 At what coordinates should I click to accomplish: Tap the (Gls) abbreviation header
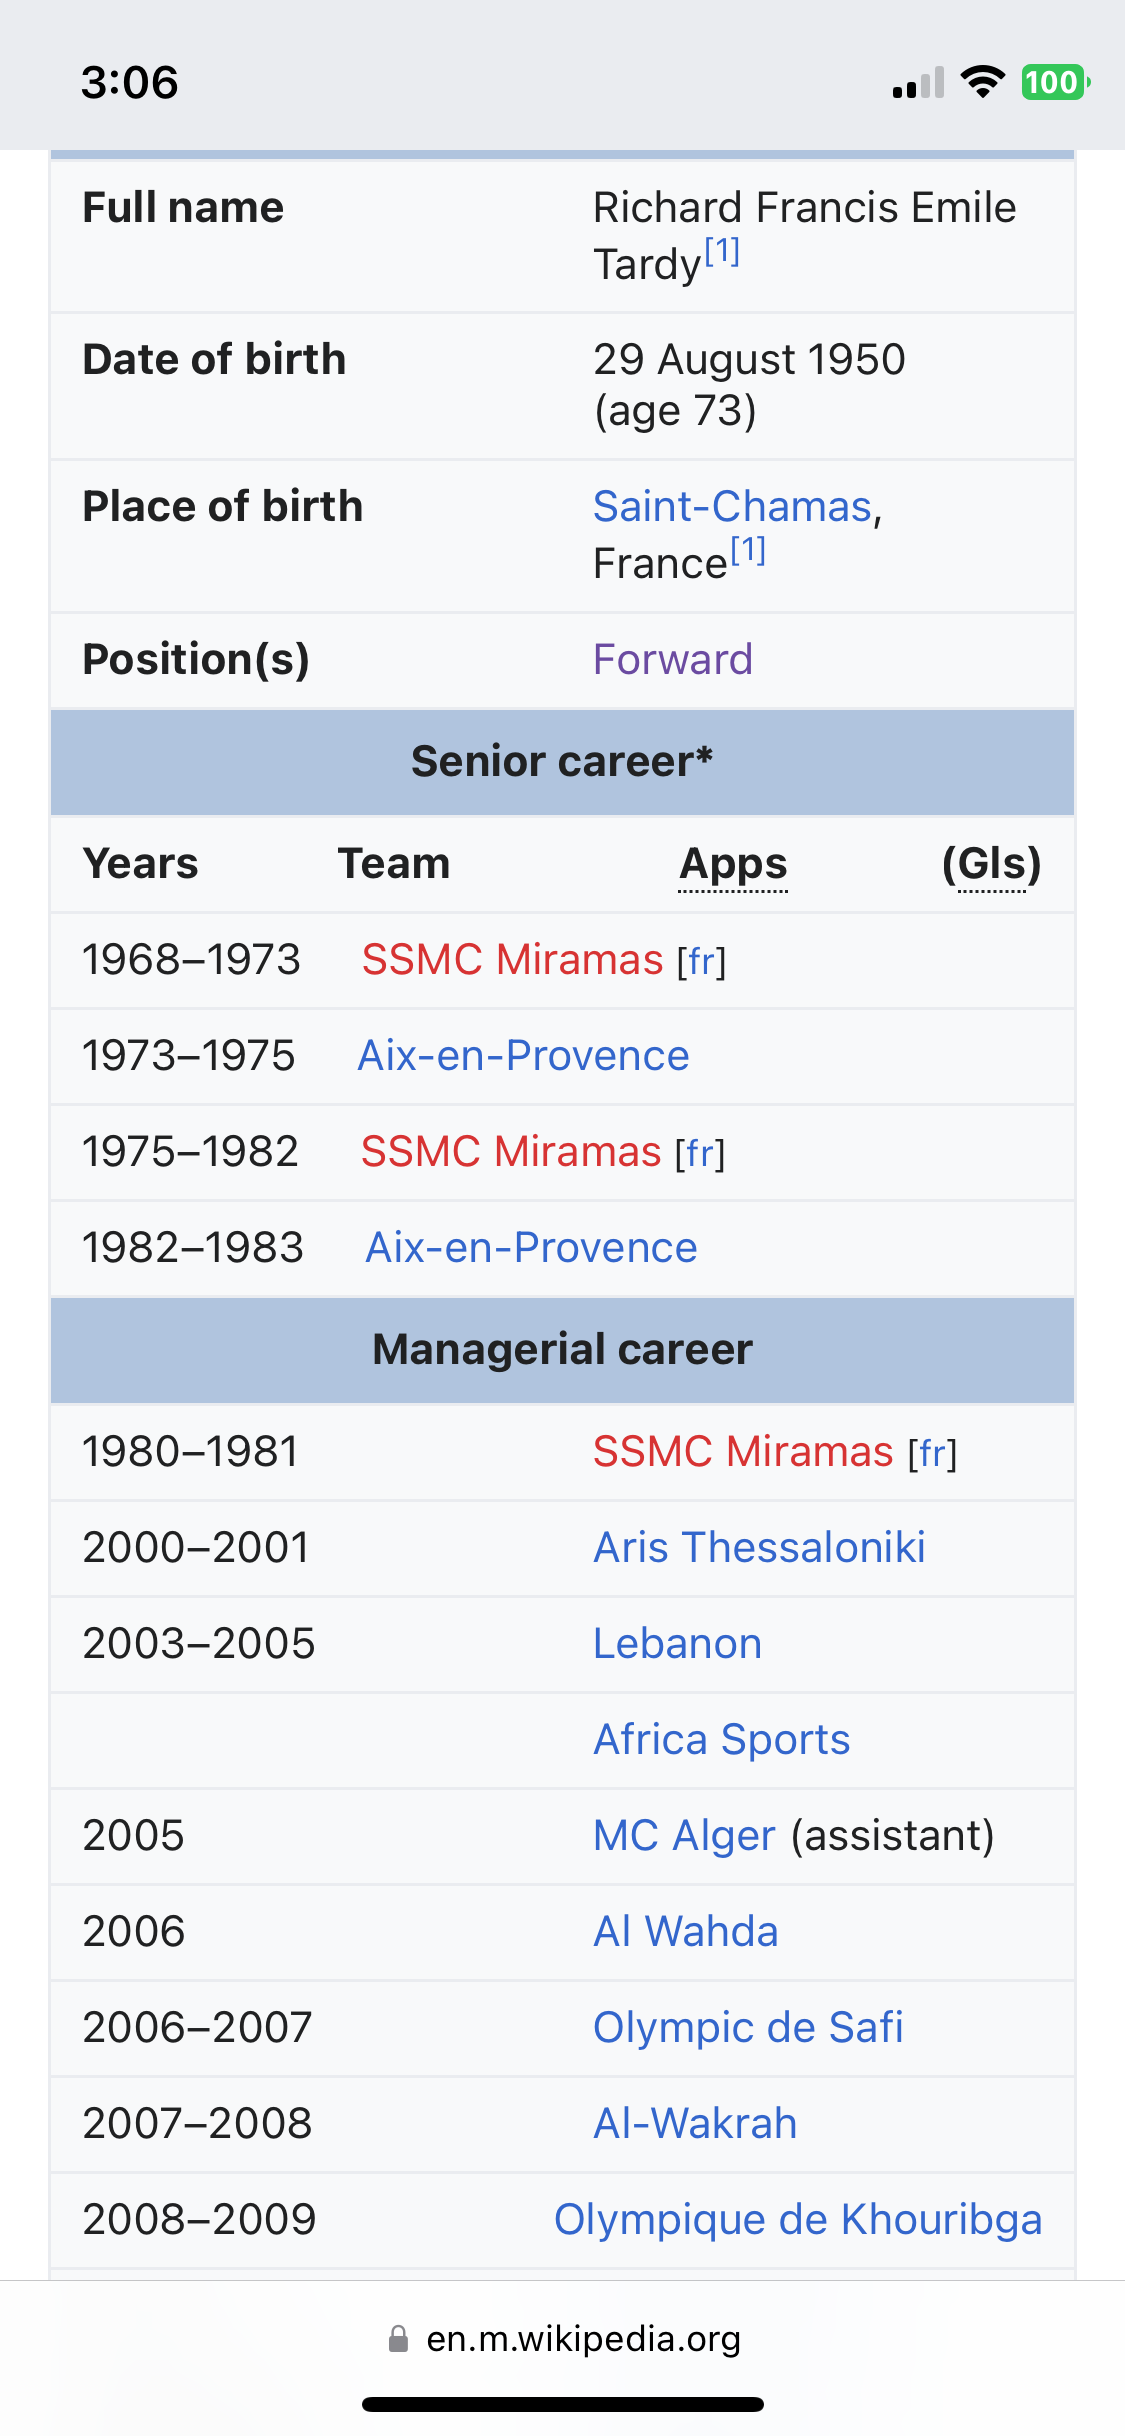992,864
